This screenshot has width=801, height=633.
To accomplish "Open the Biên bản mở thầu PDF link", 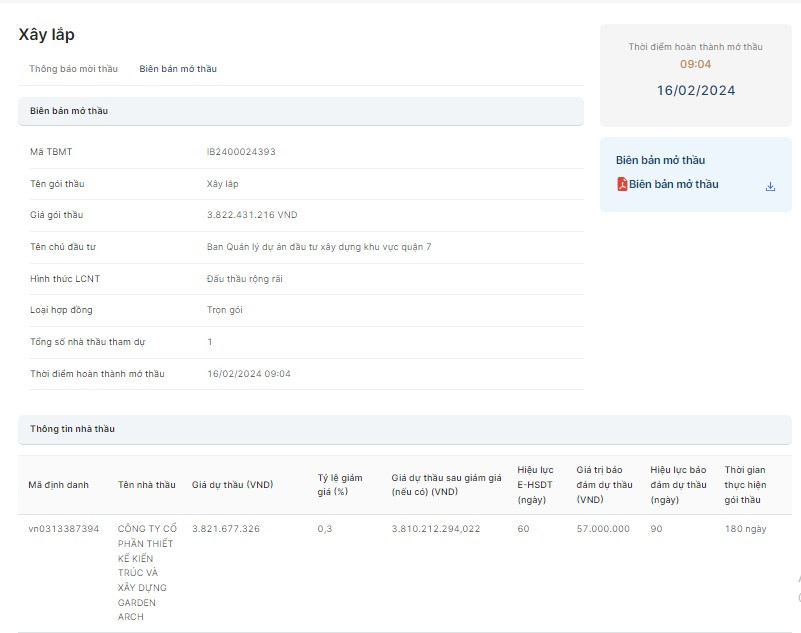I will click(673, 184).
